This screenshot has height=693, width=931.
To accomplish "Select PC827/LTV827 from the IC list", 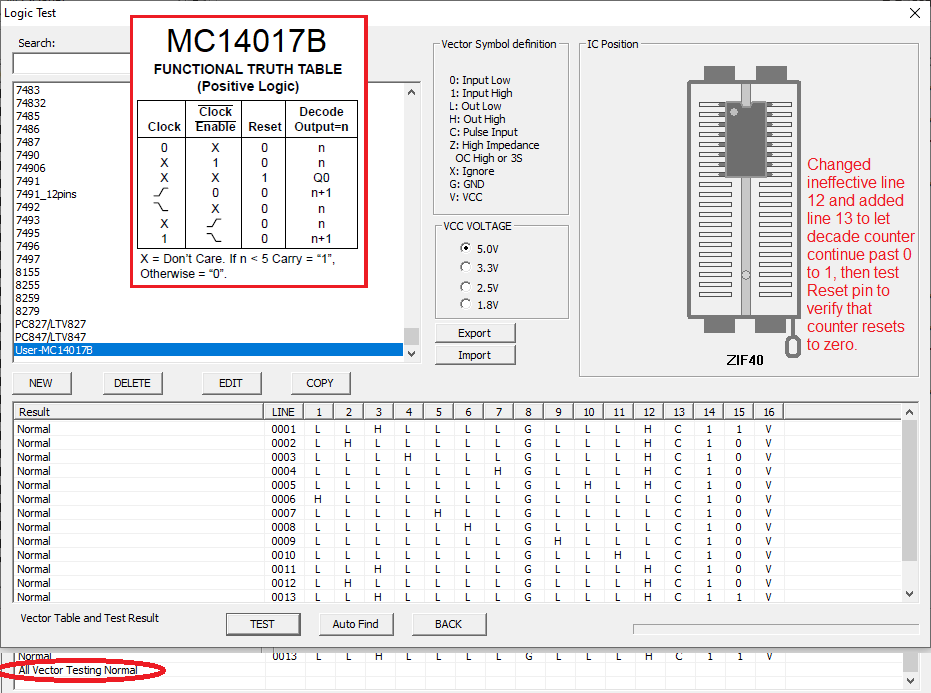I will pyautogui.click(x=51, y=324).
